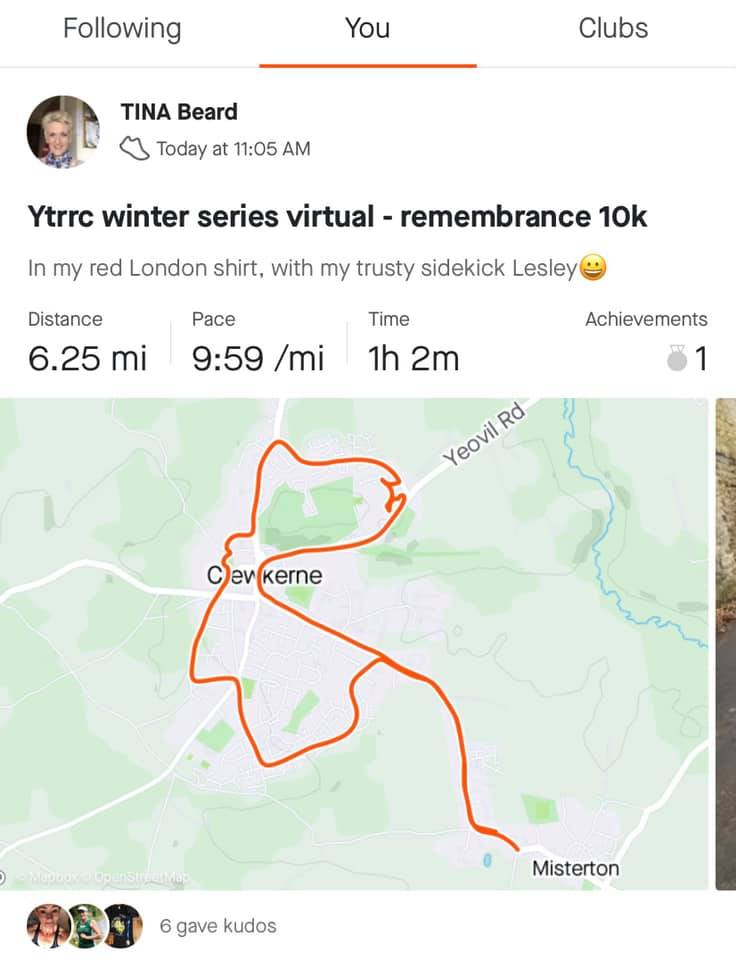This screenshot has width=736, height=960.
Task: Open the orange route map
Action: point(355,644)
